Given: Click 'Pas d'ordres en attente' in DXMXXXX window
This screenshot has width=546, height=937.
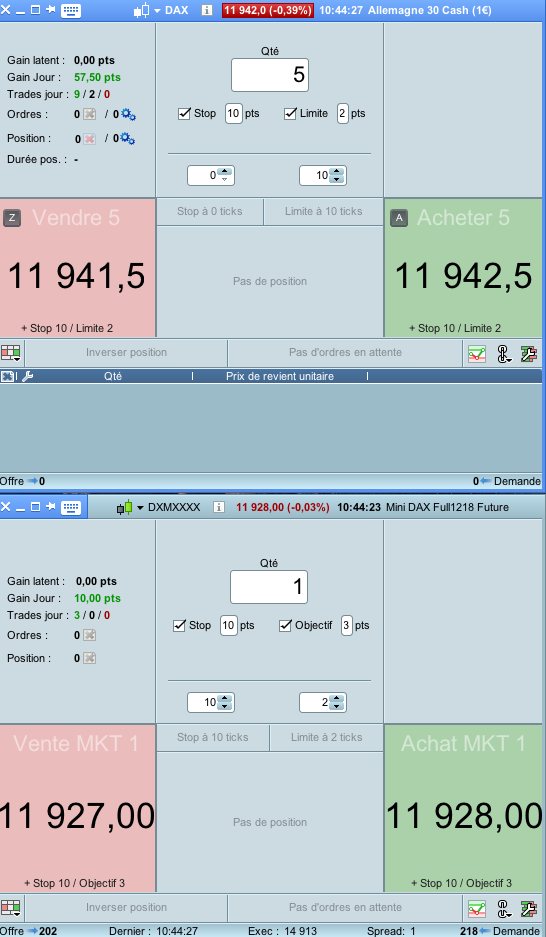Looking at the screenshot, I should [345, 908].
